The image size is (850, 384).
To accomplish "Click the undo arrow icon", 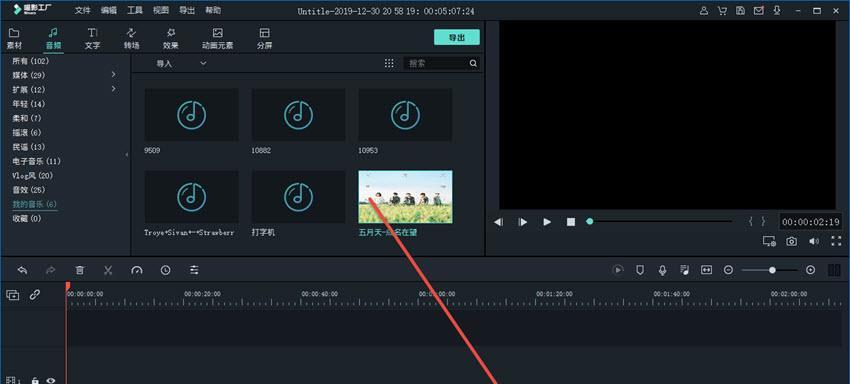I will pyautogui.click(x=22, y=270).
